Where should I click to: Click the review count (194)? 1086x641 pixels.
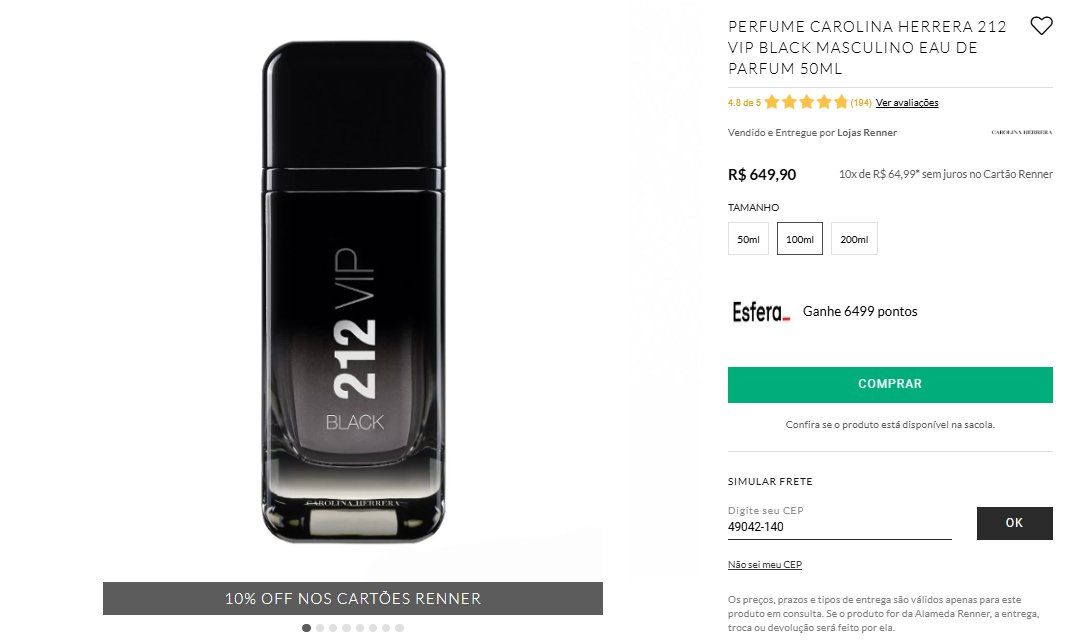click(x=861, y=103)
